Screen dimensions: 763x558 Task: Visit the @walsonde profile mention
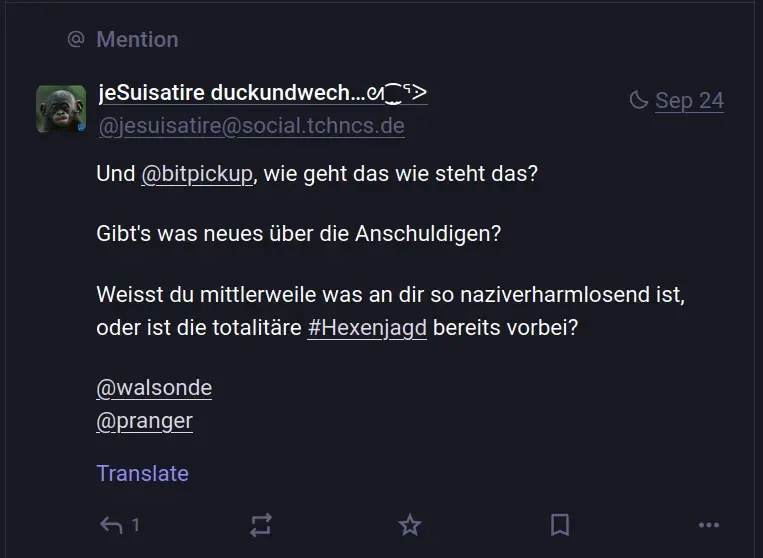click(154, 387)
